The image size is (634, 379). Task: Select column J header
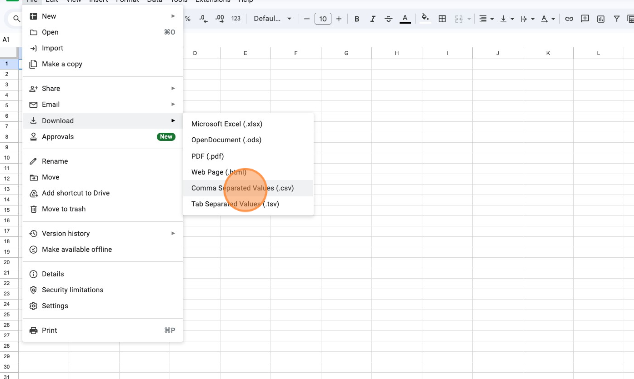tap(497, 53)
